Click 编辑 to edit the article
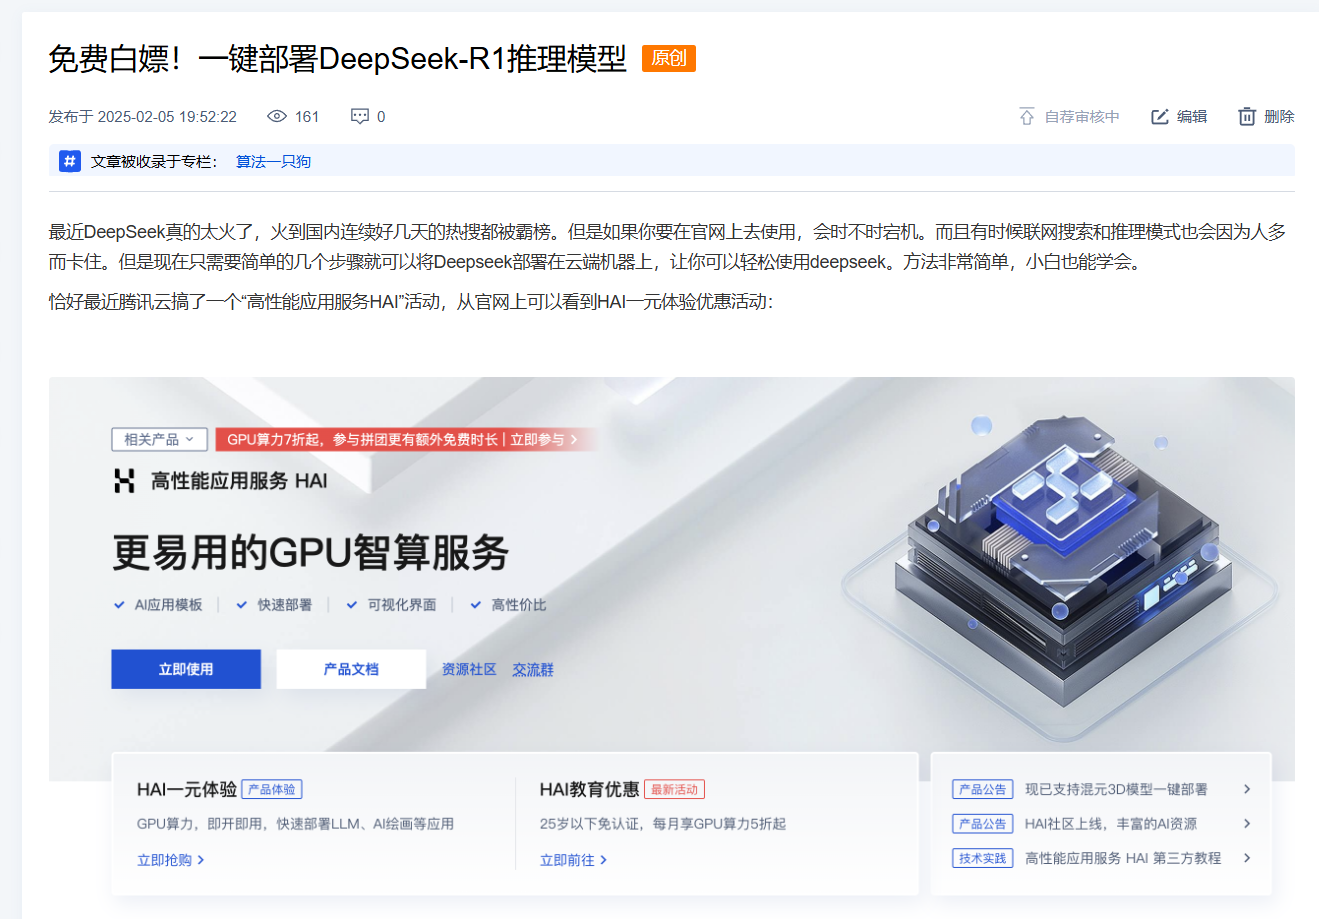Image resolution: width=1319 pixels, height=919 pixels. coord(1192,117)
